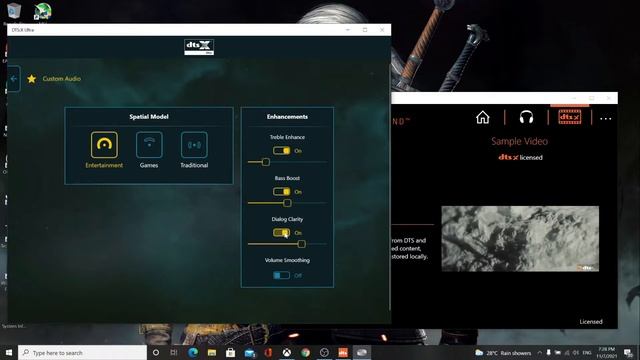Image resolution: width=640 pixels, height=360 pixels.
Task: Select the dts:x video tab icon
Action: coord(569,117)
